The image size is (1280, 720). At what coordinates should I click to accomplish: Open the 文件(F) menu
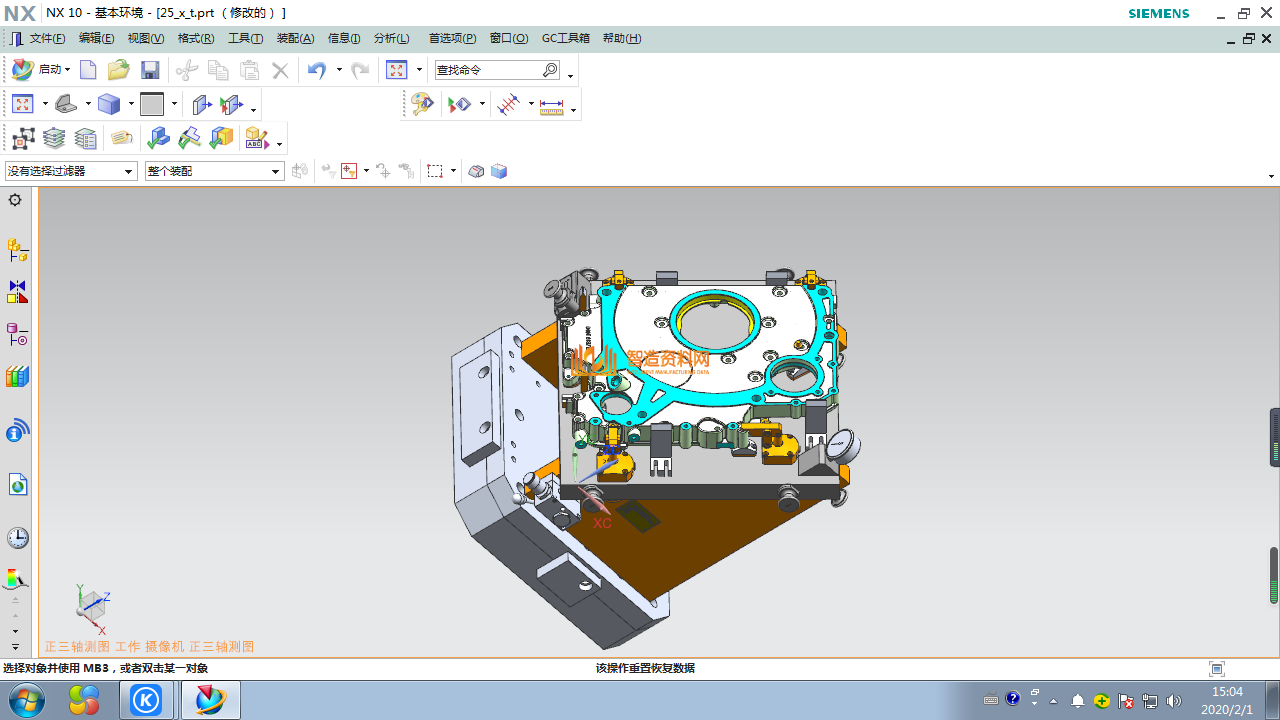(x=47, y=38)
